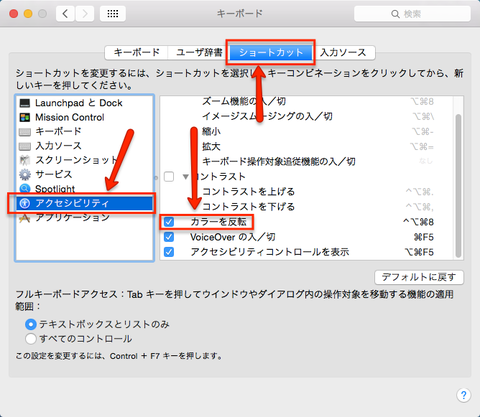Open the help question mark button
480x417 pixels.
pyautogui.click(x=463, y=395)
